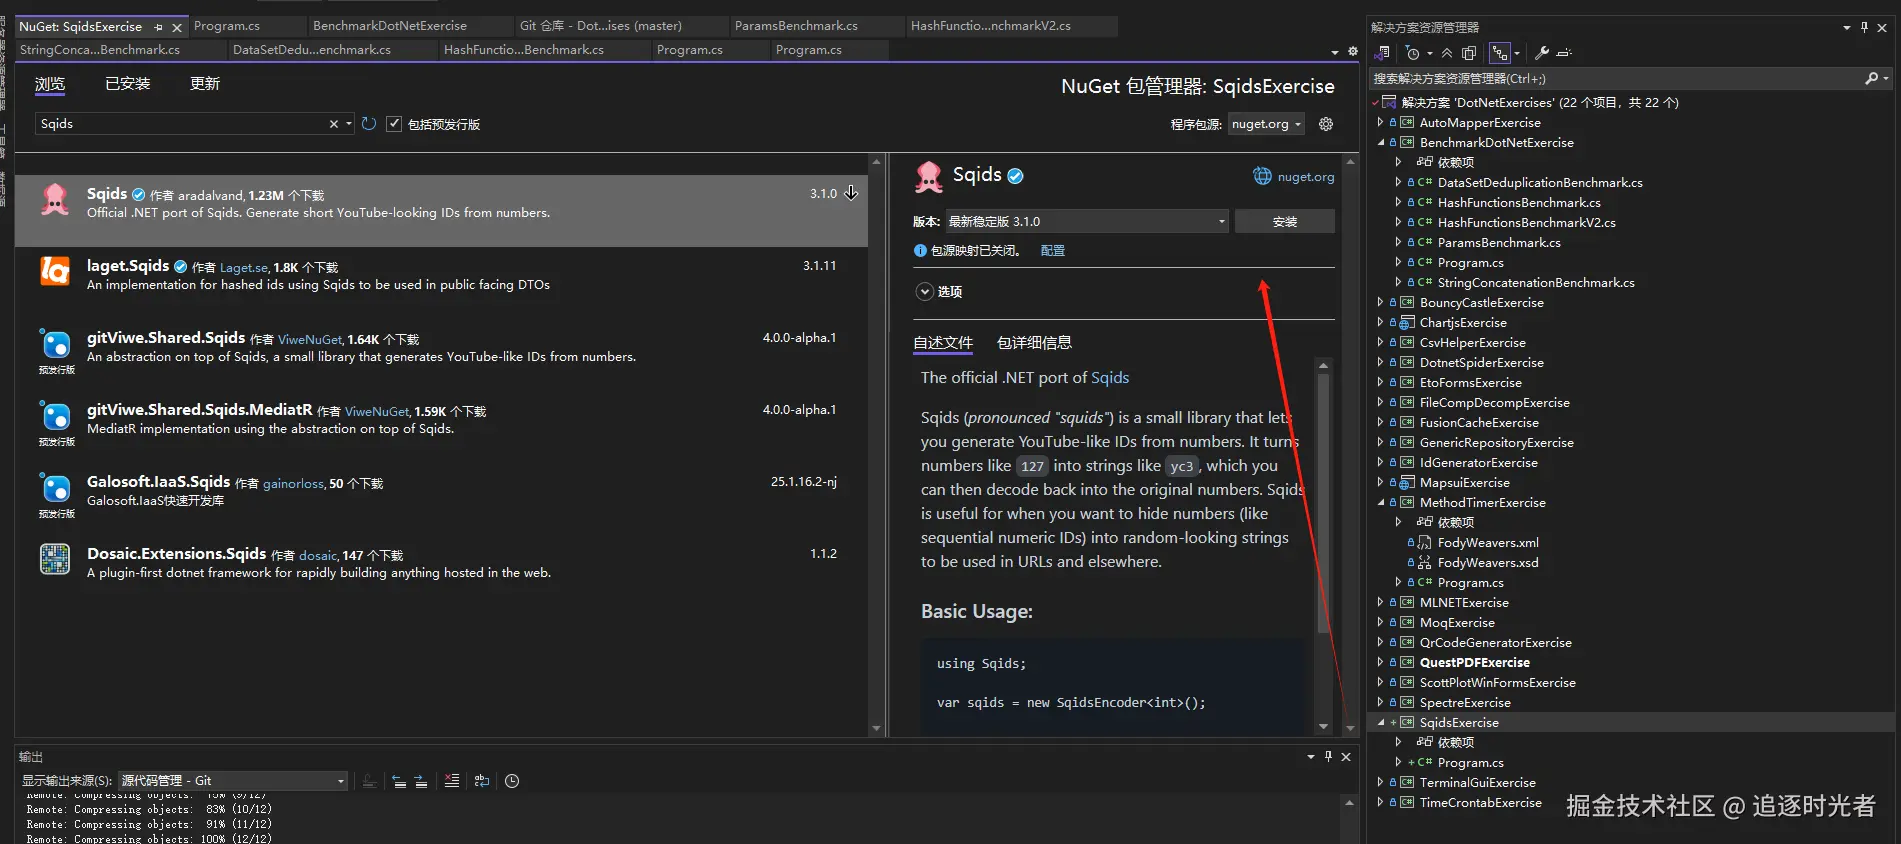
Task: Open the package source nuget.org dropdown
Action: pos(1267,124)
